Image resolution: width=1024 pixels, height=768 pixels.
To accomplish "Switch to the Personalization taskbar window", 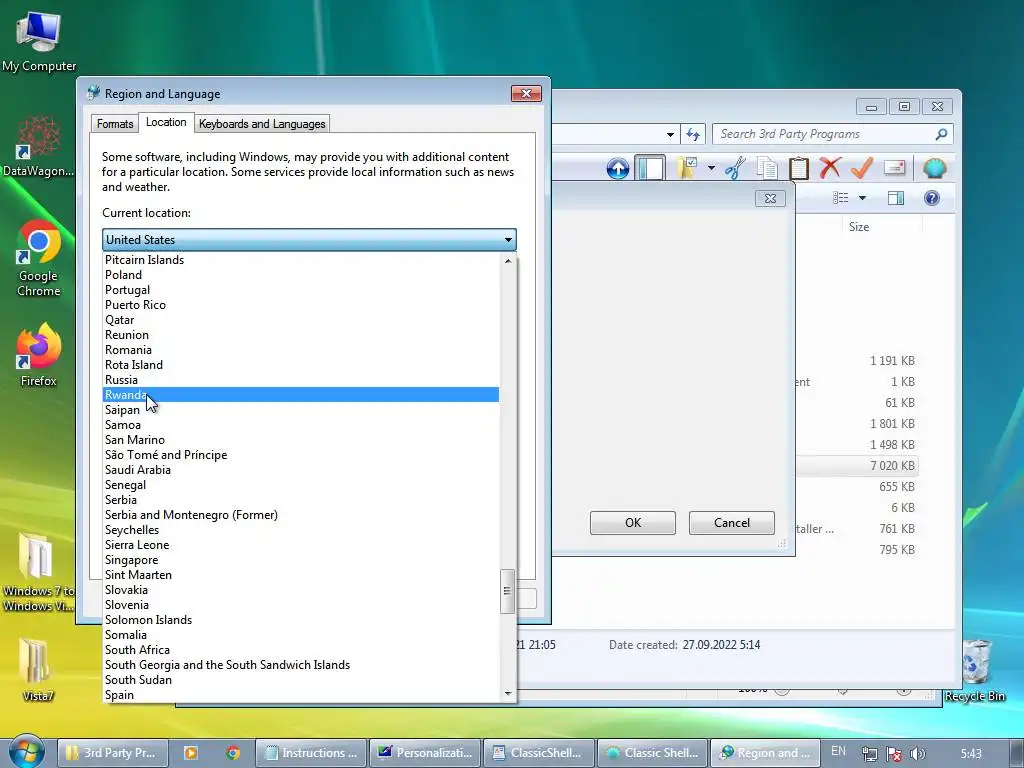I will point(425,753).
